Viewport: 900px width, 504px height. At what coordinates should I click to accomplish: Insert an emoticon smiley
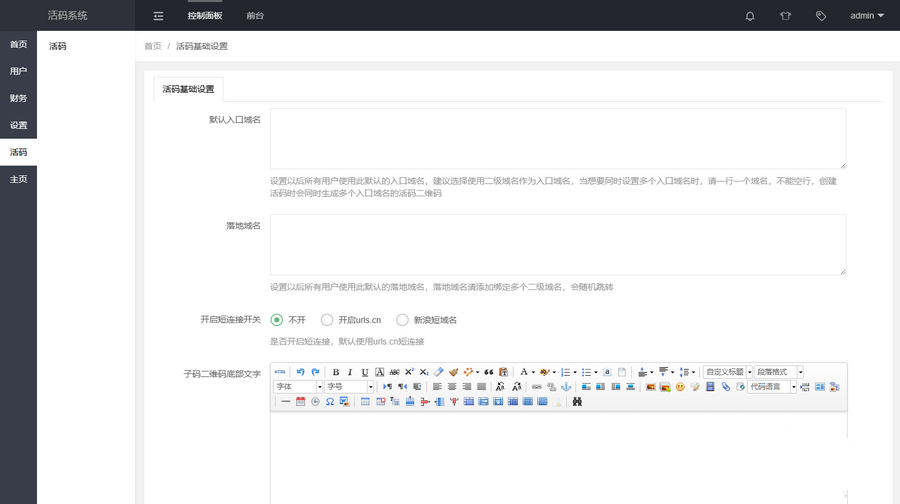click(680, 387)
